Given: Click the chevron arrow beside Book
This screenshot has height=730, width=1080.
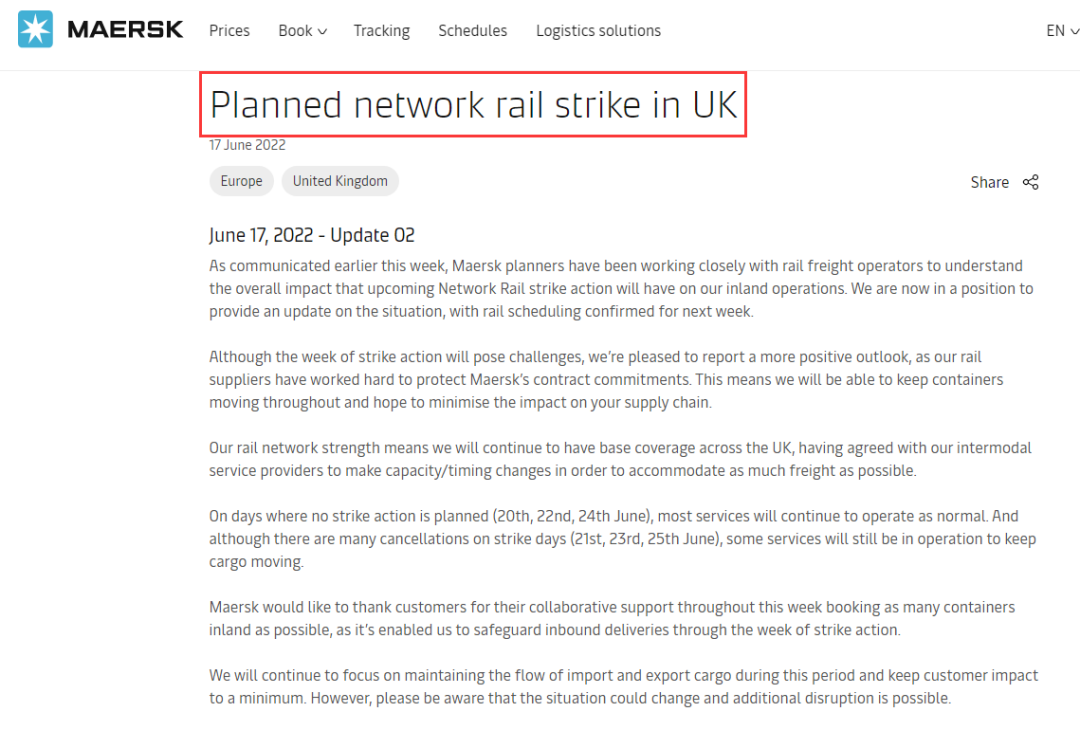Looking at the screenshot, I should point(323,32).
